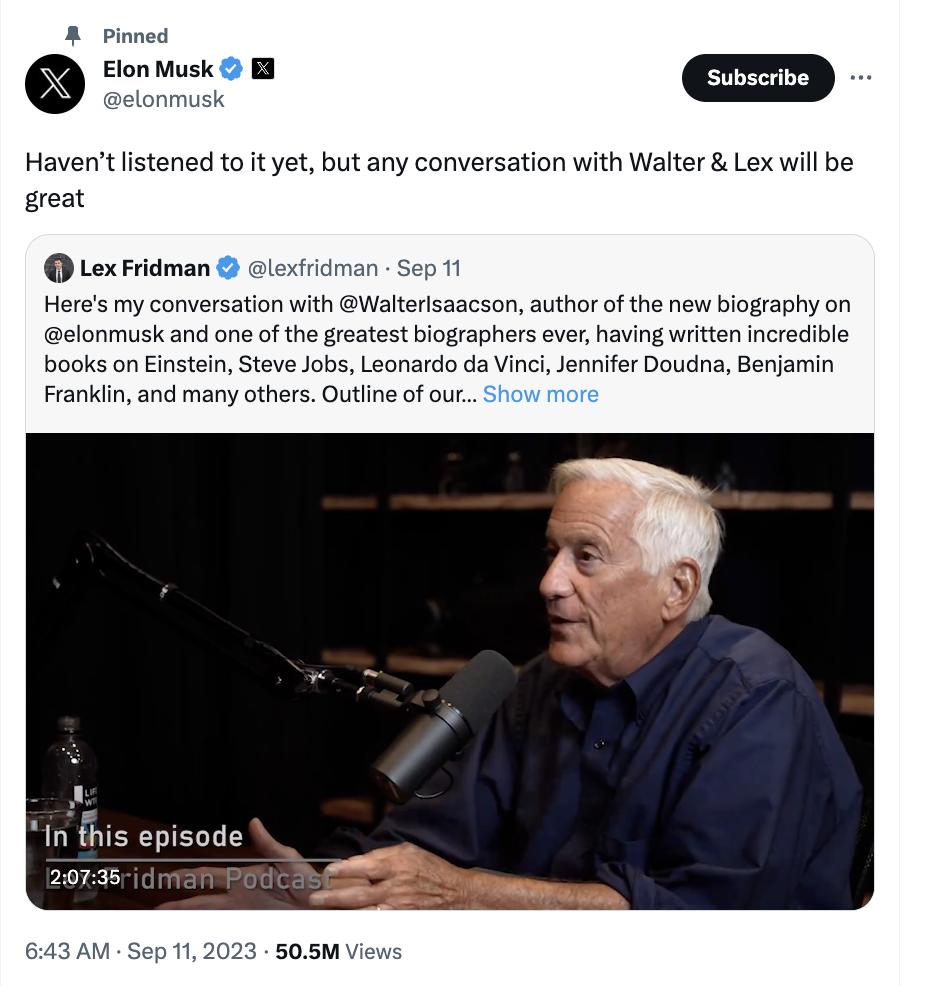This screenshot has width=938, height=986.
Task: Click the Sep 11 quoted post date
Action: (429, 268)
